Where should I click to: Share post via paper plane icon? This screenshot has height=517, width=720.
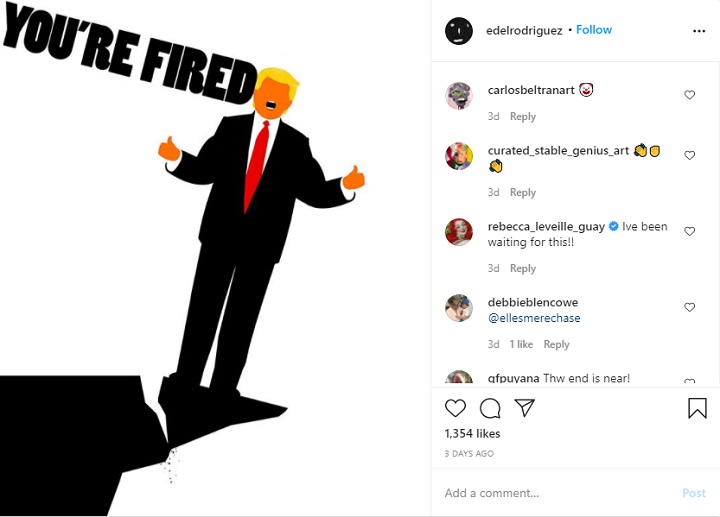(525, 408)
